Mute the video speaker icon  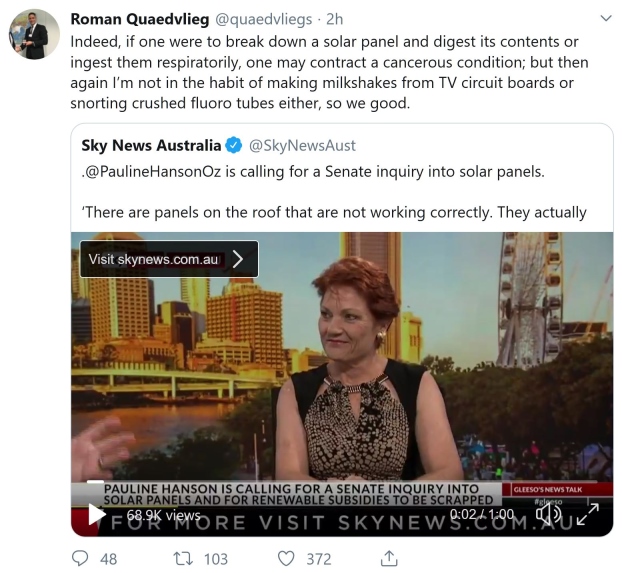548,514
